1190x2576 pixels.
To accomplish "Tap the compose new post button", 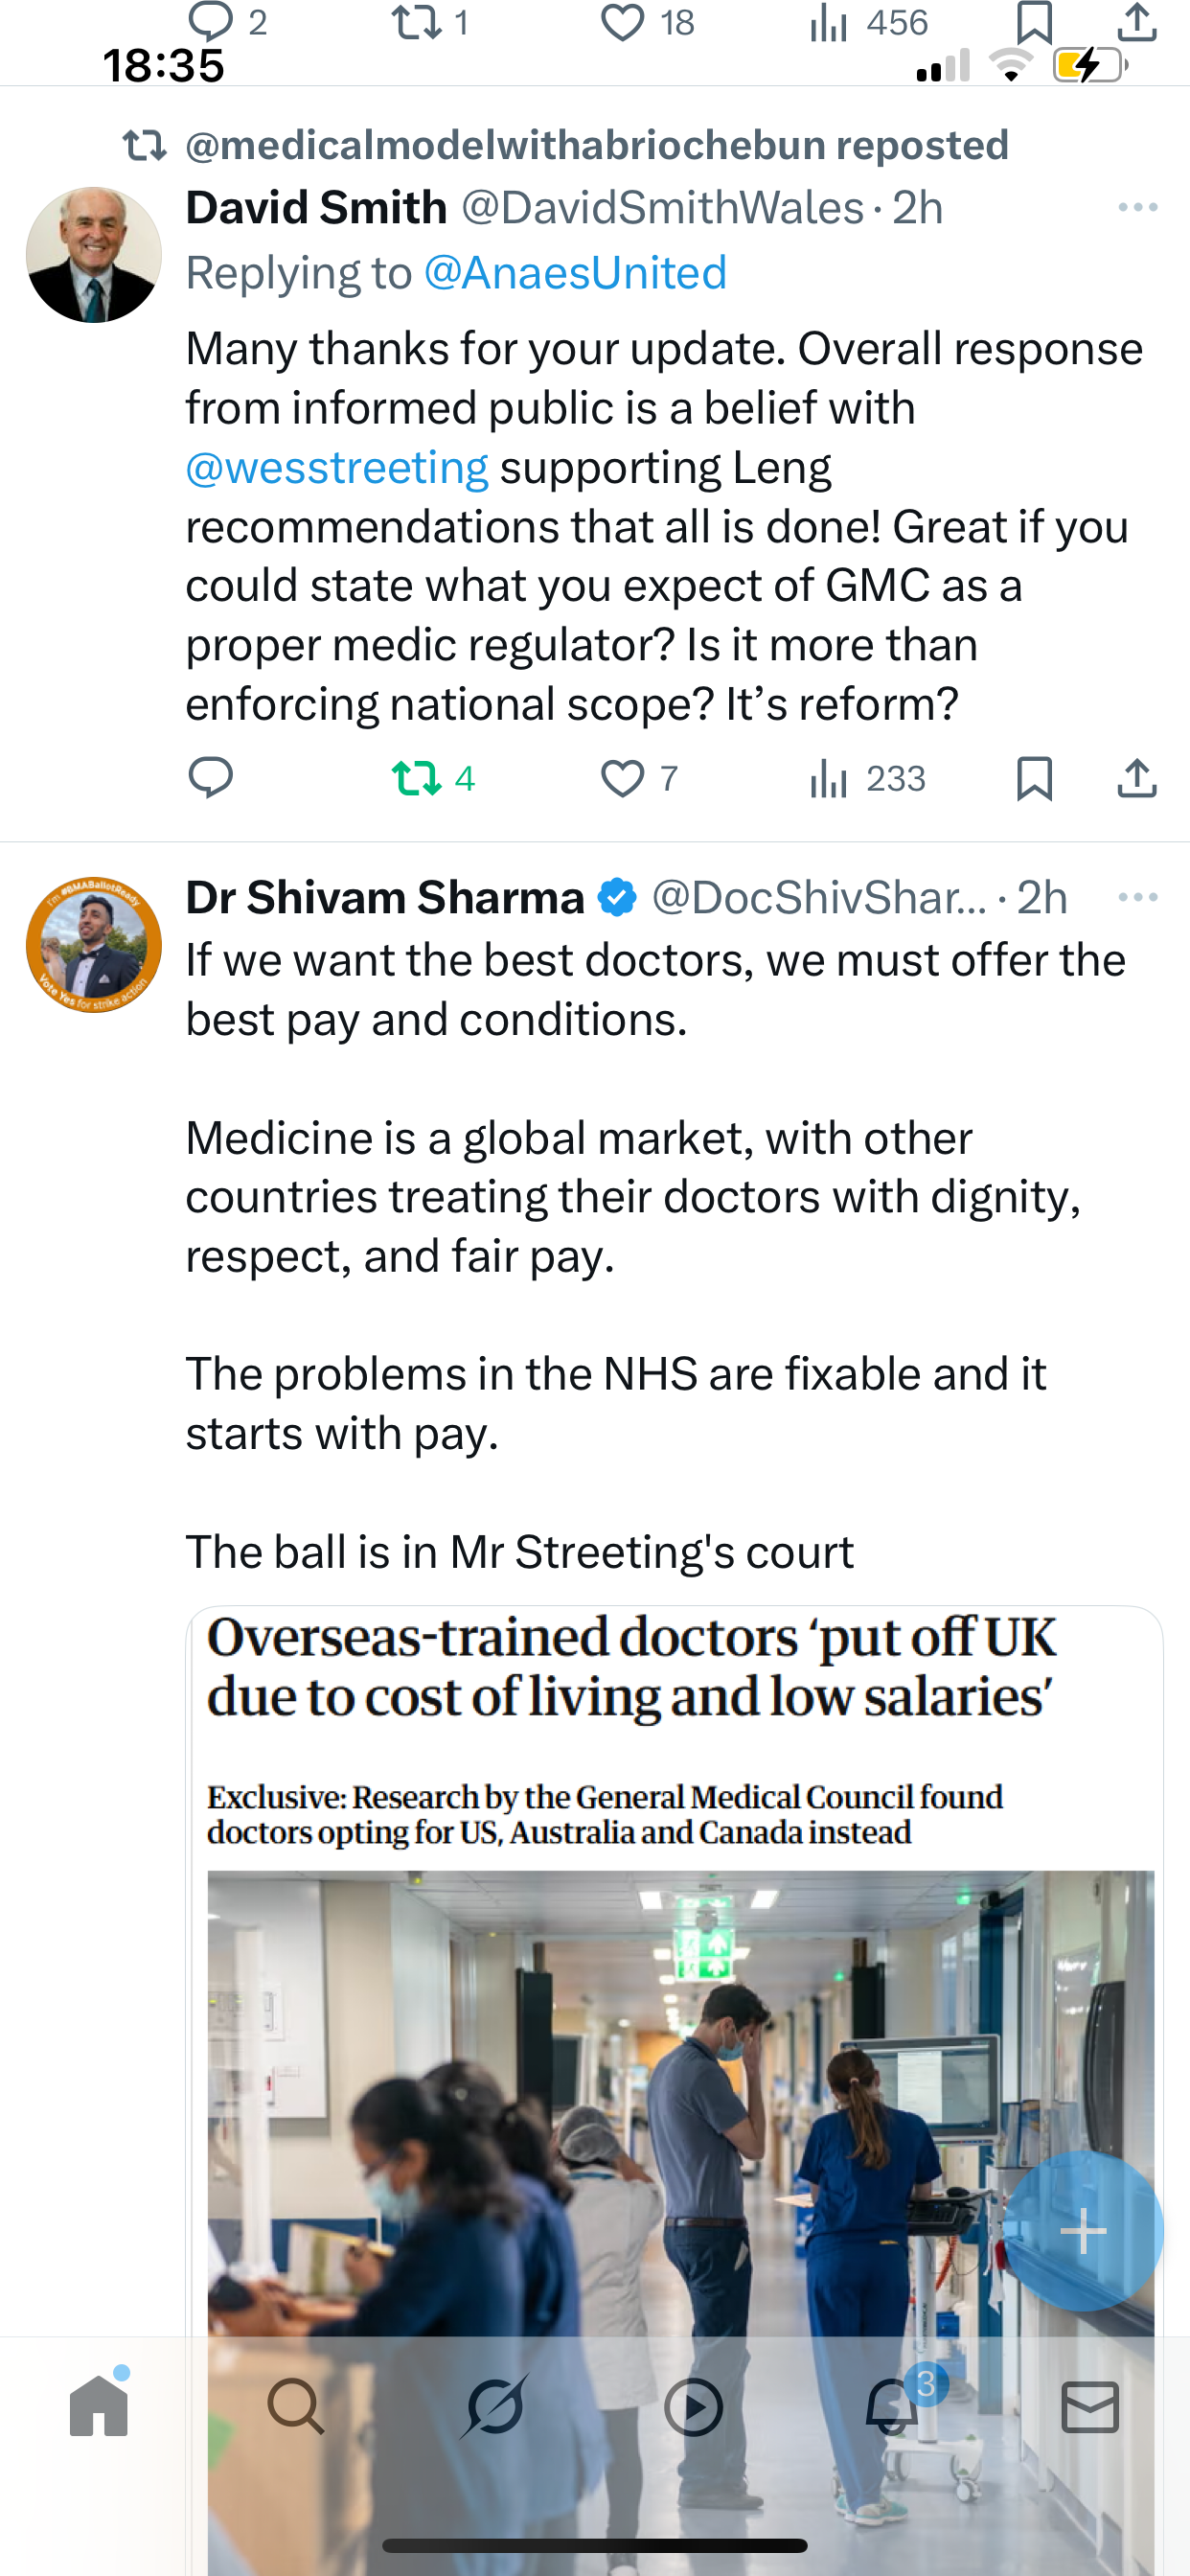I will pyautogui.click(x=1083, y=2231).
